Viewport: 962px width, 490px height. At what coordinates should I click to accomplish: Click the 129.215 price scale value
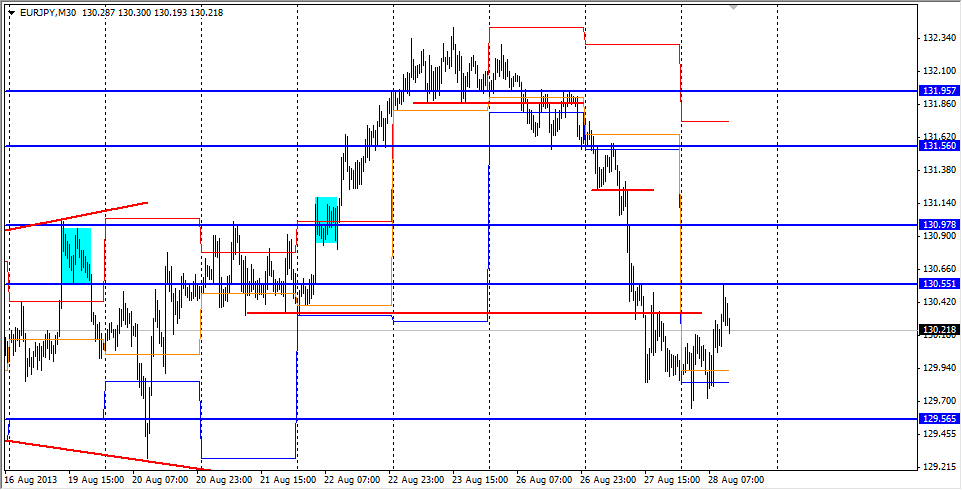pyautogui.click(x=939, y=466)
